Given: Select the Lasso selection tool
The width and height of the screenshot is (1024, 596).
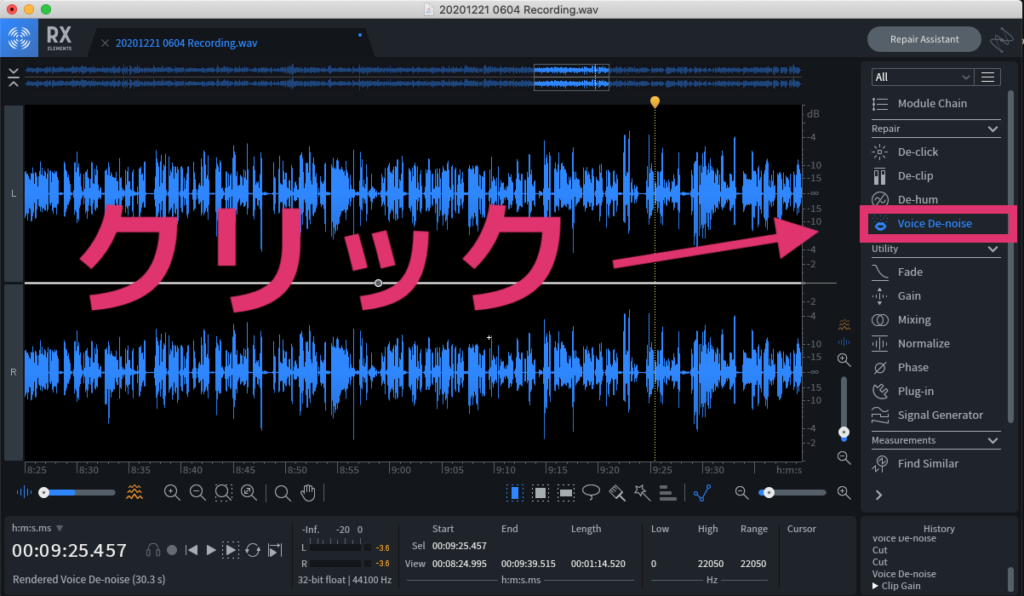Looking at the screenshot, I should click(591, 493).
